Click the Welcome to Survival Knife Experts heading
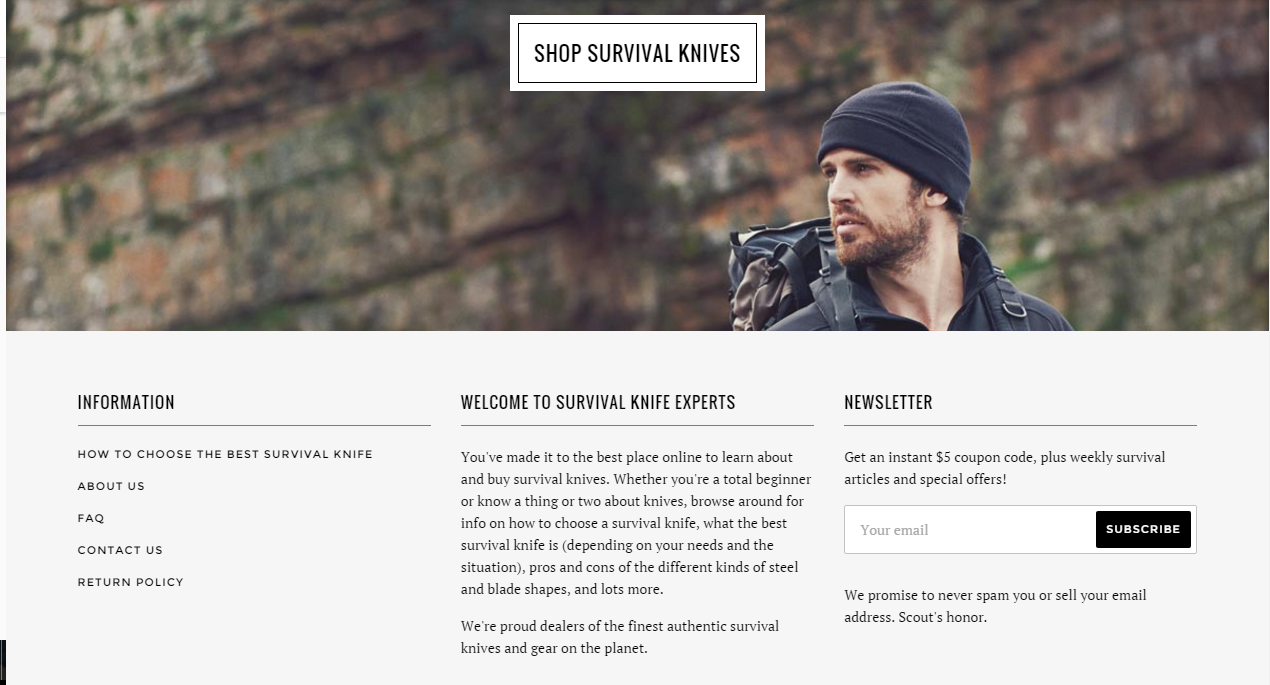The height and width of the screenshot is (685, 1270). coord(598,402)
